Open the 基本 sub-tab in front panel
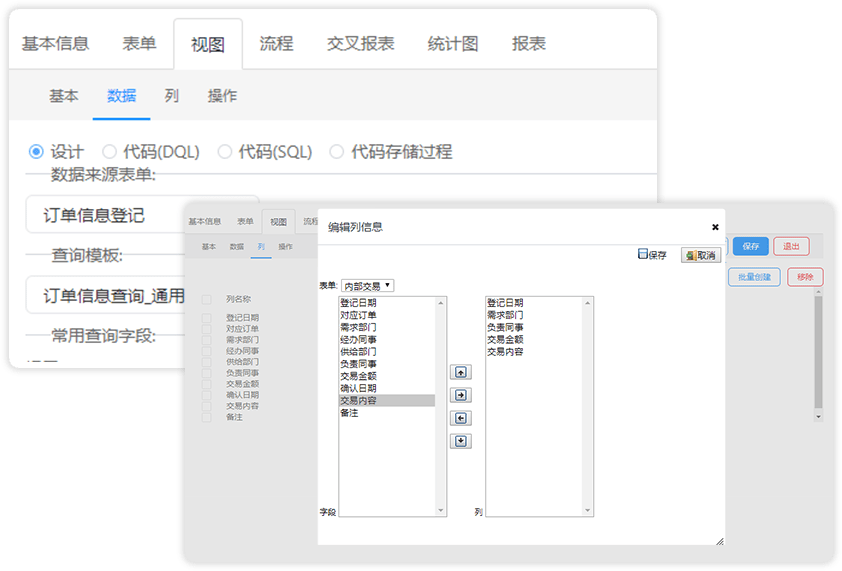Image resolution: width=842 pixels, height=571 pixels. click(x=64, y=96)
